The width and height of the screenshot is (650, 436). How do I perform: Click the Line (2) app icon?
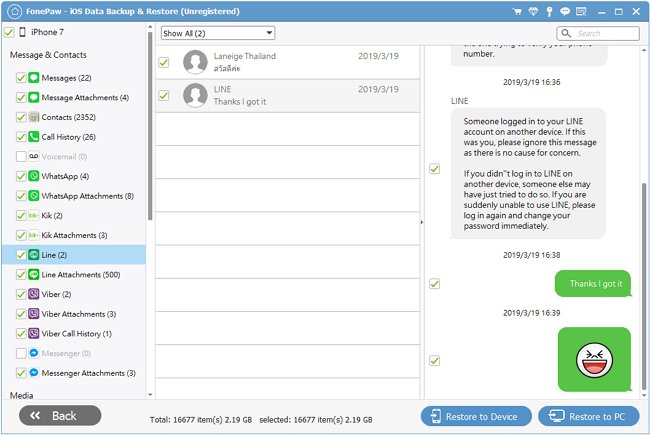tap(34, 255)
